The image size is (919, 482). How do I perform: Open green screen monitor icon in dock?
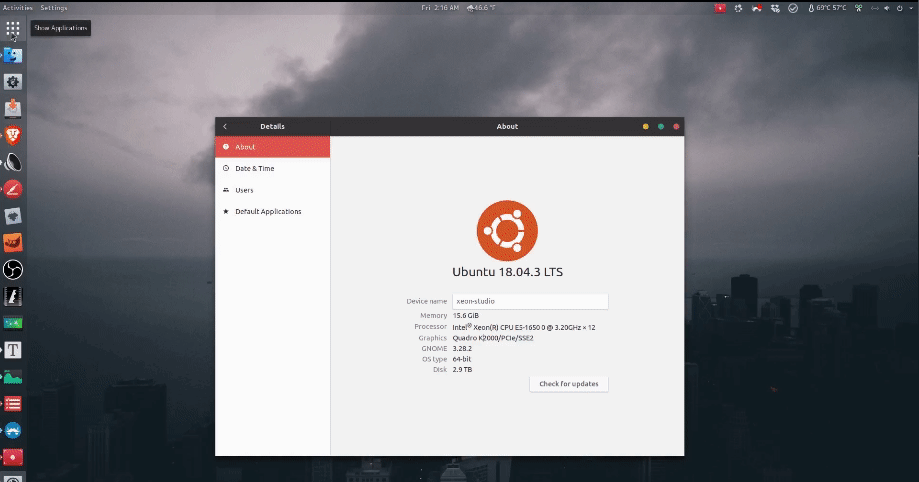point(13,323)
